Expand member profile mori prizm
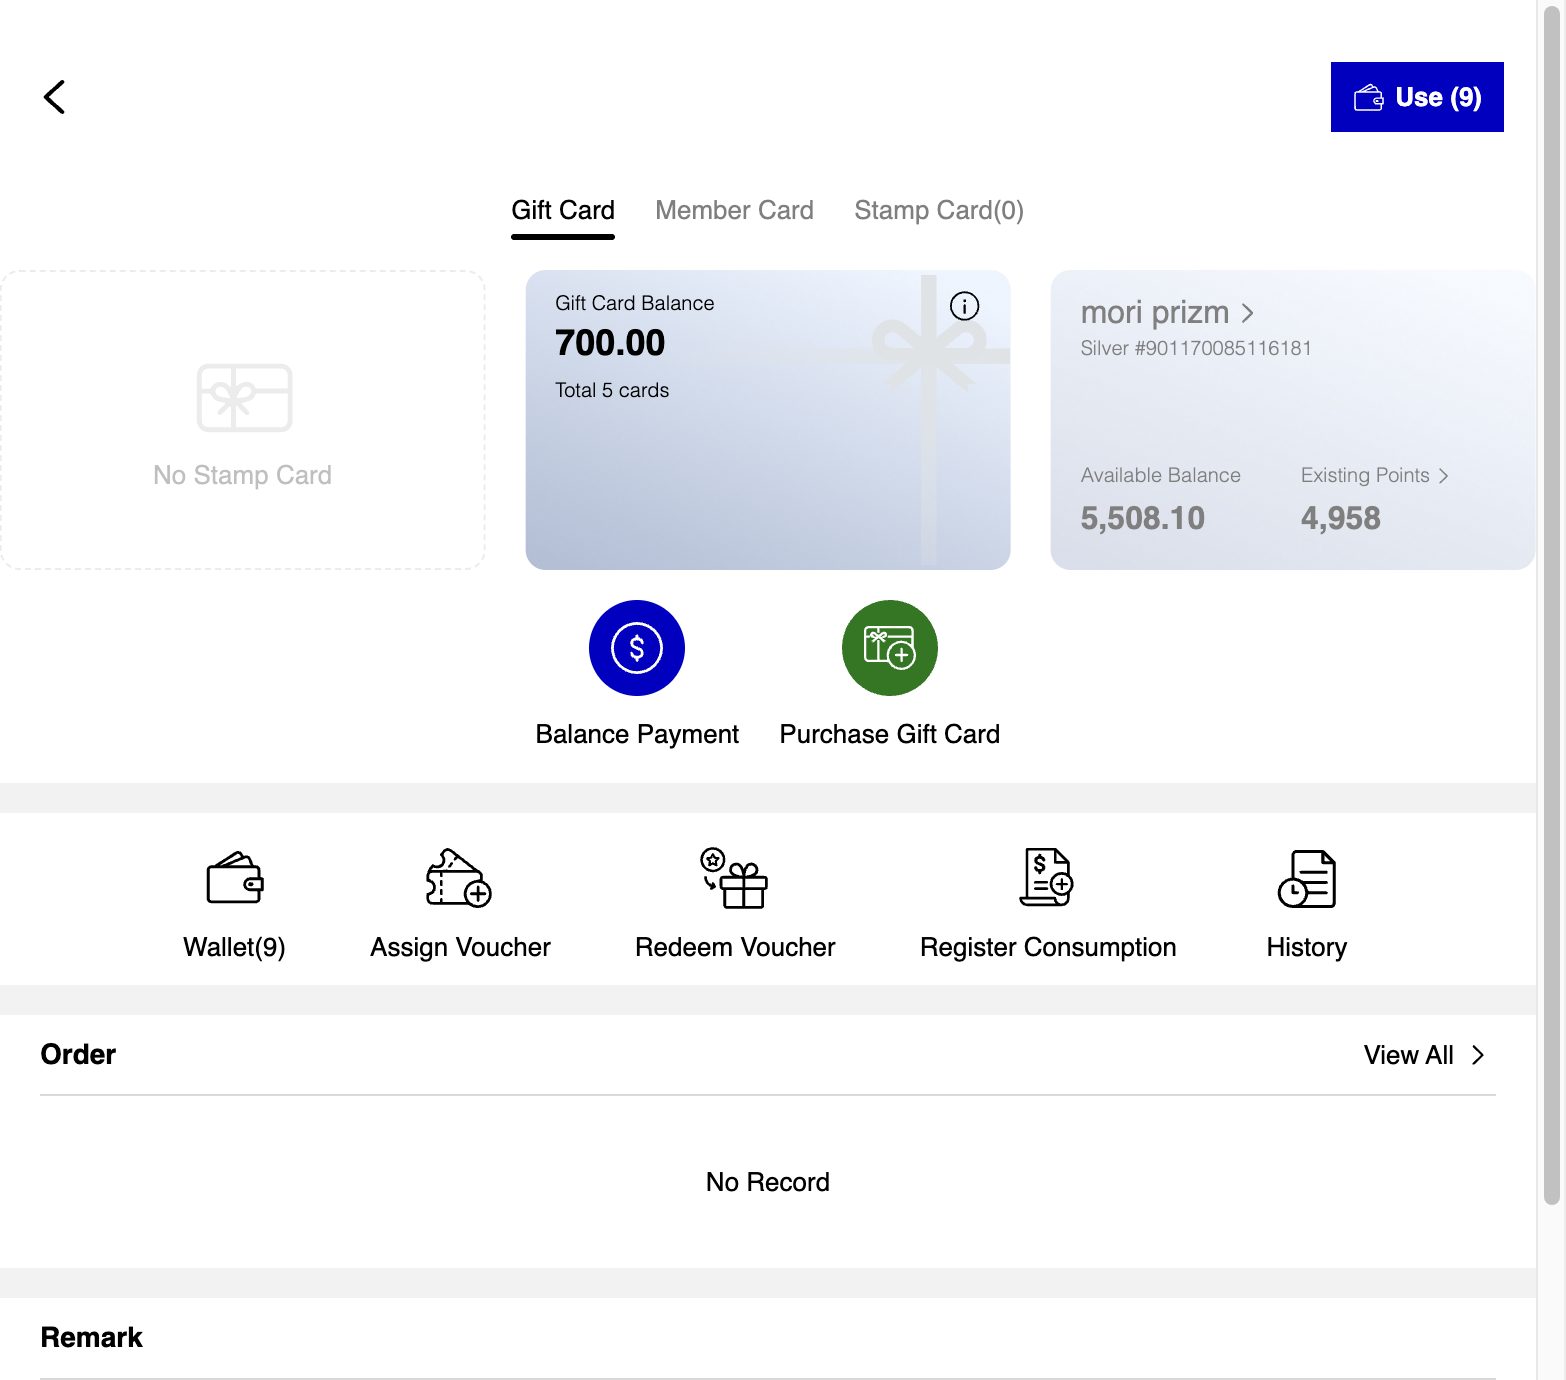1566x1380 pixels. coord(1167,313)
